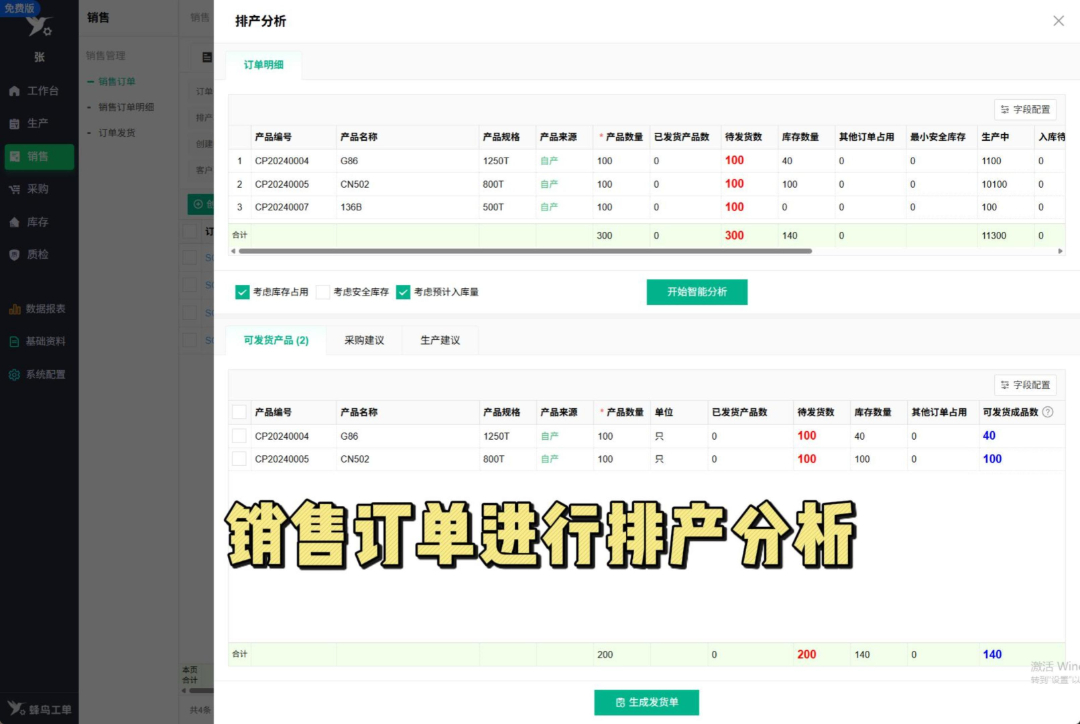
Task: Open 销售订单 in sales management menu
Action: (116, 81)
